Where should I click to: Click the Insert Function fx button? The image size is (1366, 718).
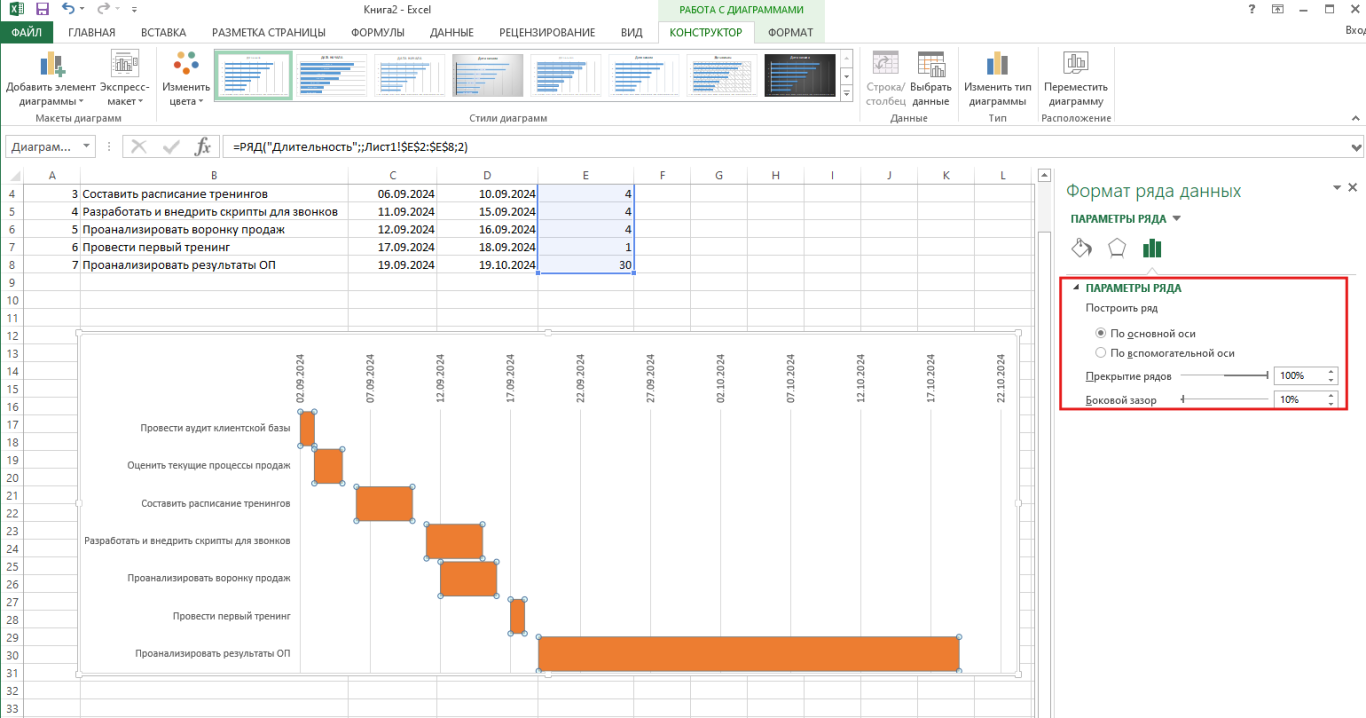[x=203, y=147]
